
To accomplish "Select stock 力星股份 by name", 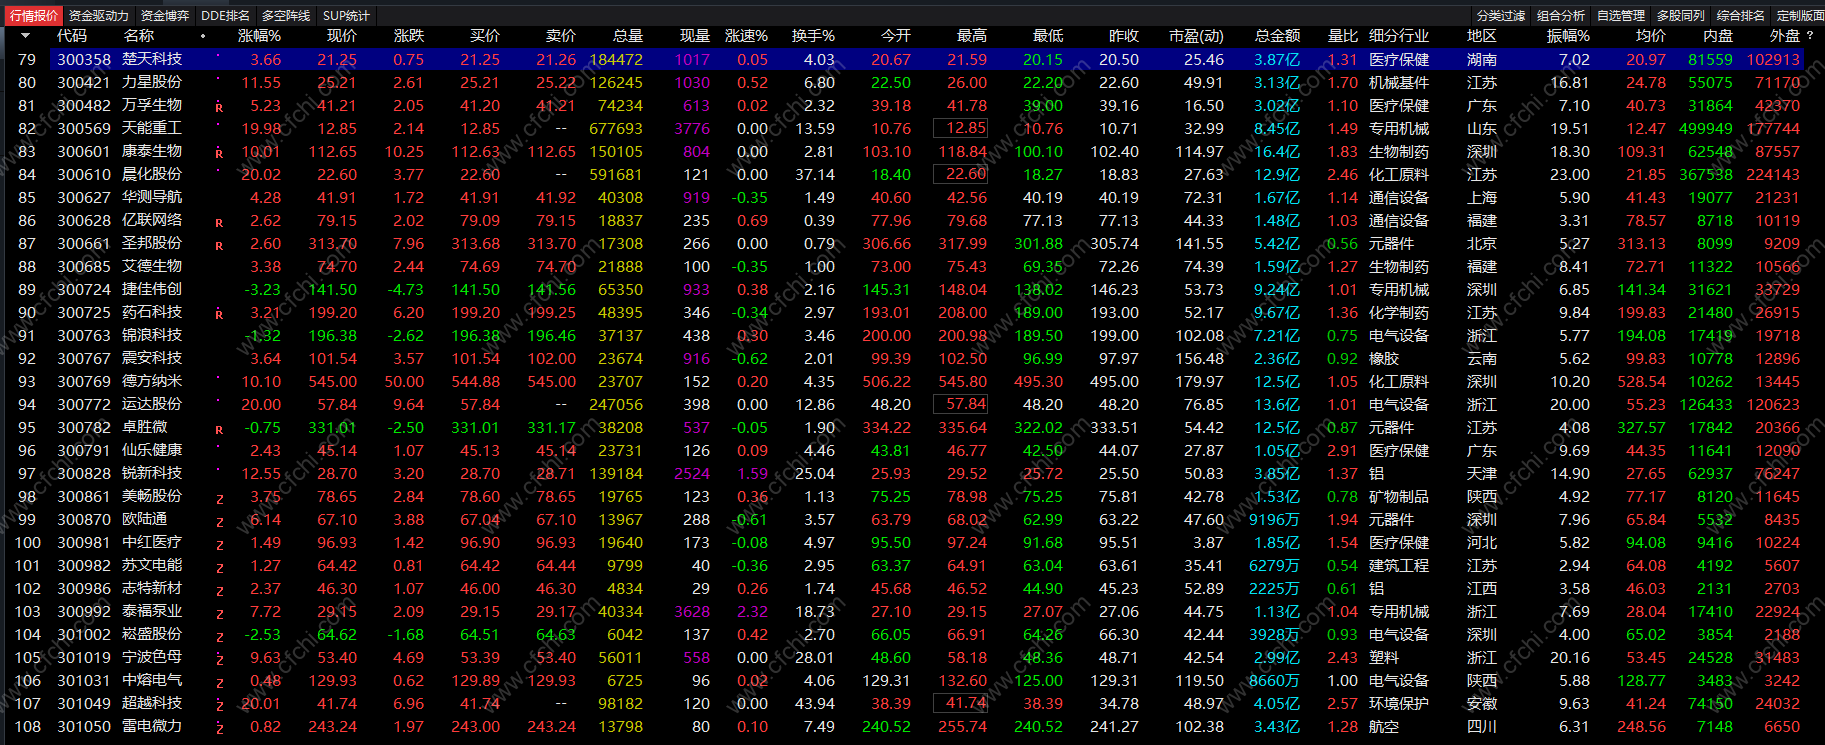I will pos(152,83).
